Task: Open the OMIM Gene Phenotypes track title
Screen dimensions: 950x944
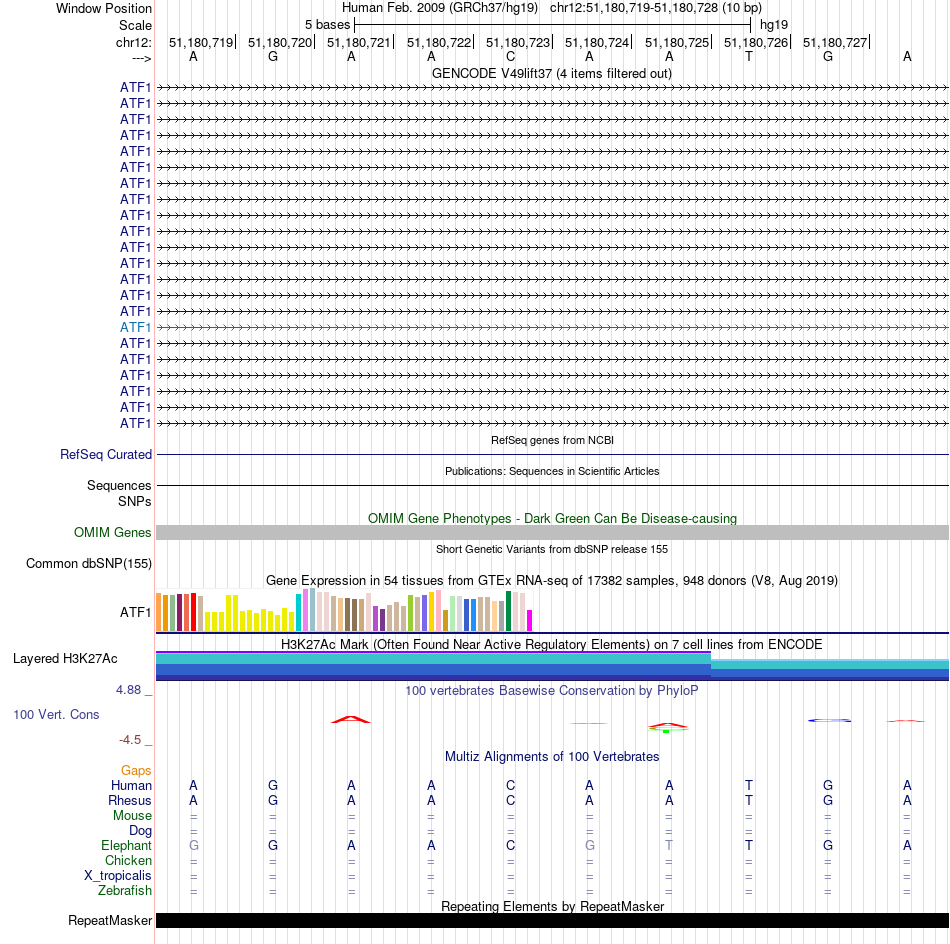Action: 552,519
